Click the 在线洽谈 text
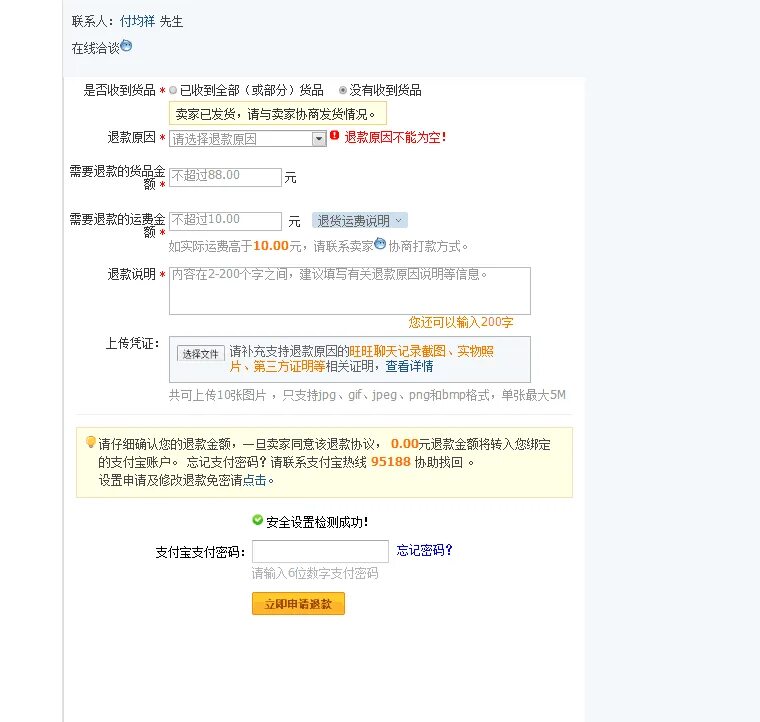Screen dimensions: 760x722 tap(95, 48)
